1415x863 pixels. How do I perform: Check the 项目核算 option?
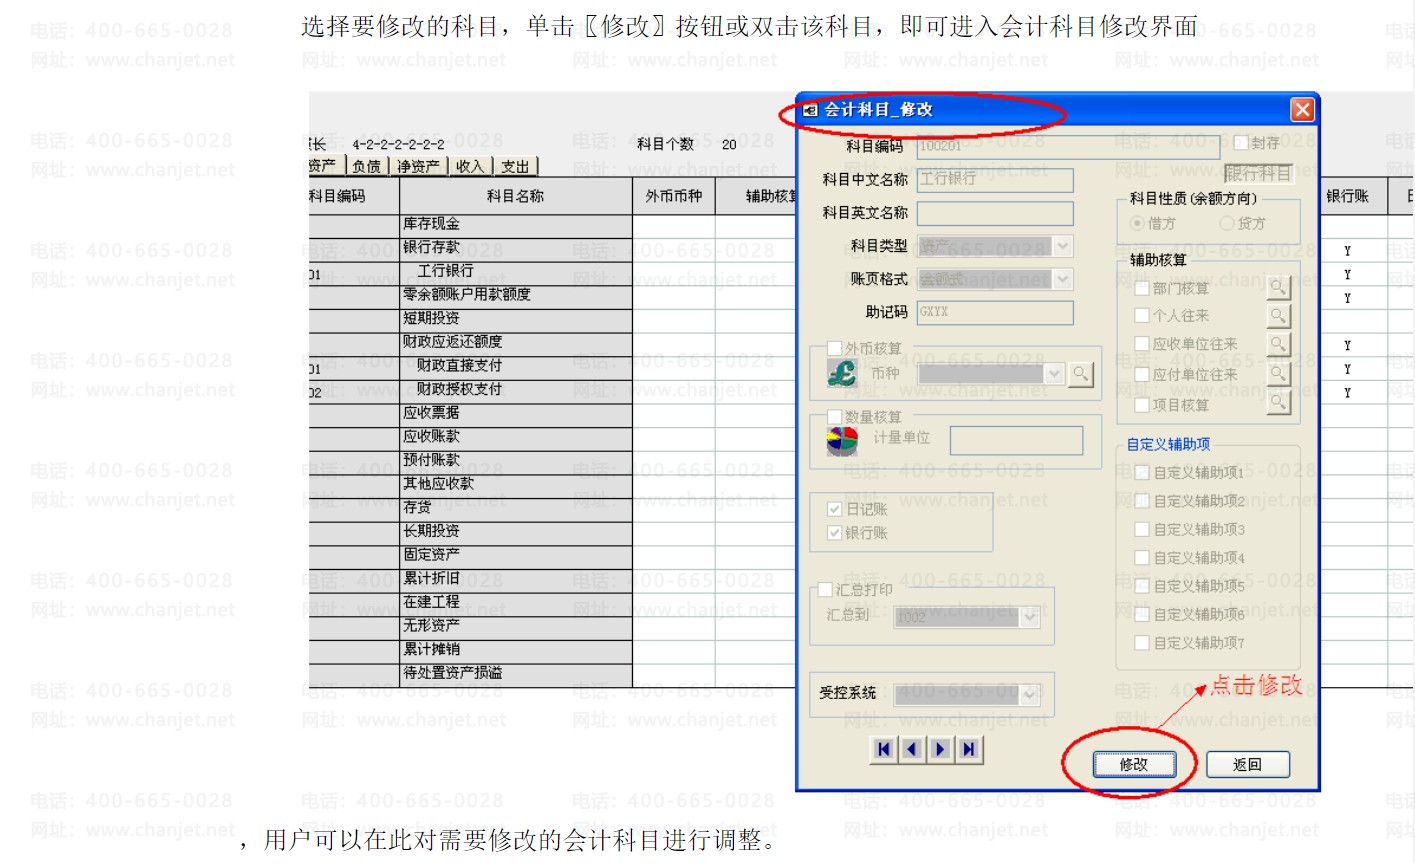[x=1142, y=405]
